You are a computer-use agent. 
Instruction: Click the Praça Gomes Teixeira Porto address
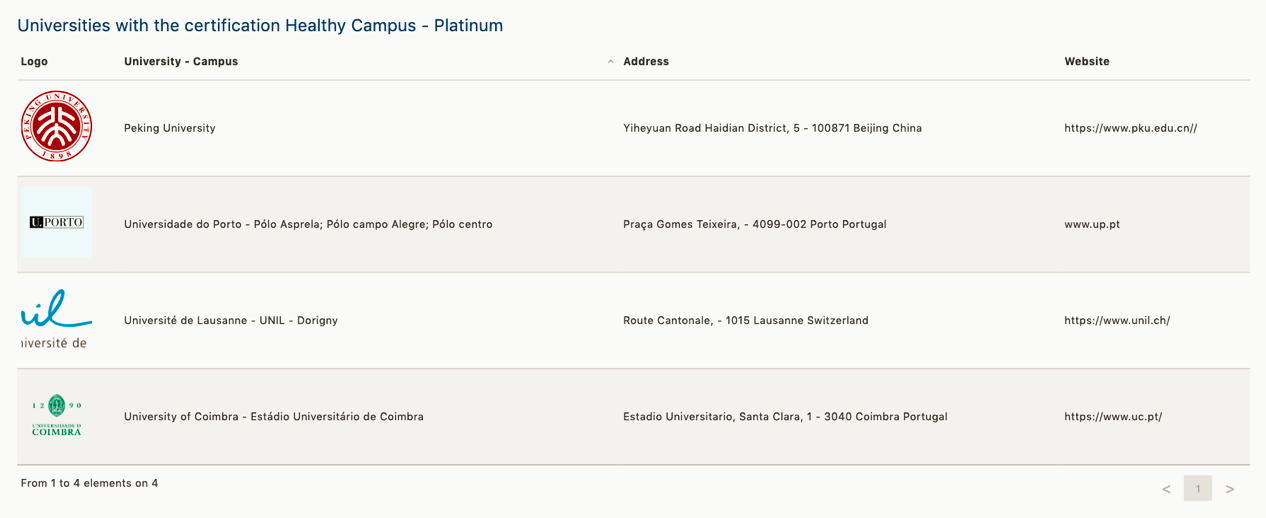(755, 224)
